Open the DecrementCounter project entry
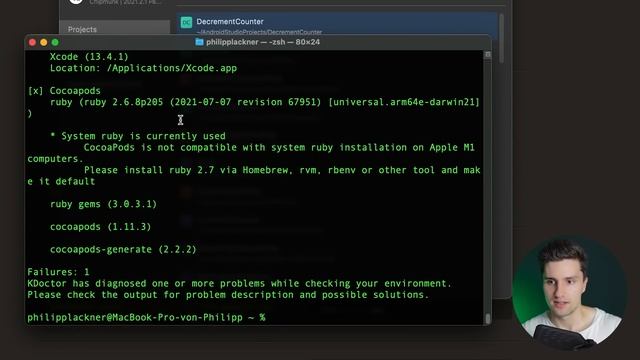Screen dimensions: 640x360 tap(337, 24)
